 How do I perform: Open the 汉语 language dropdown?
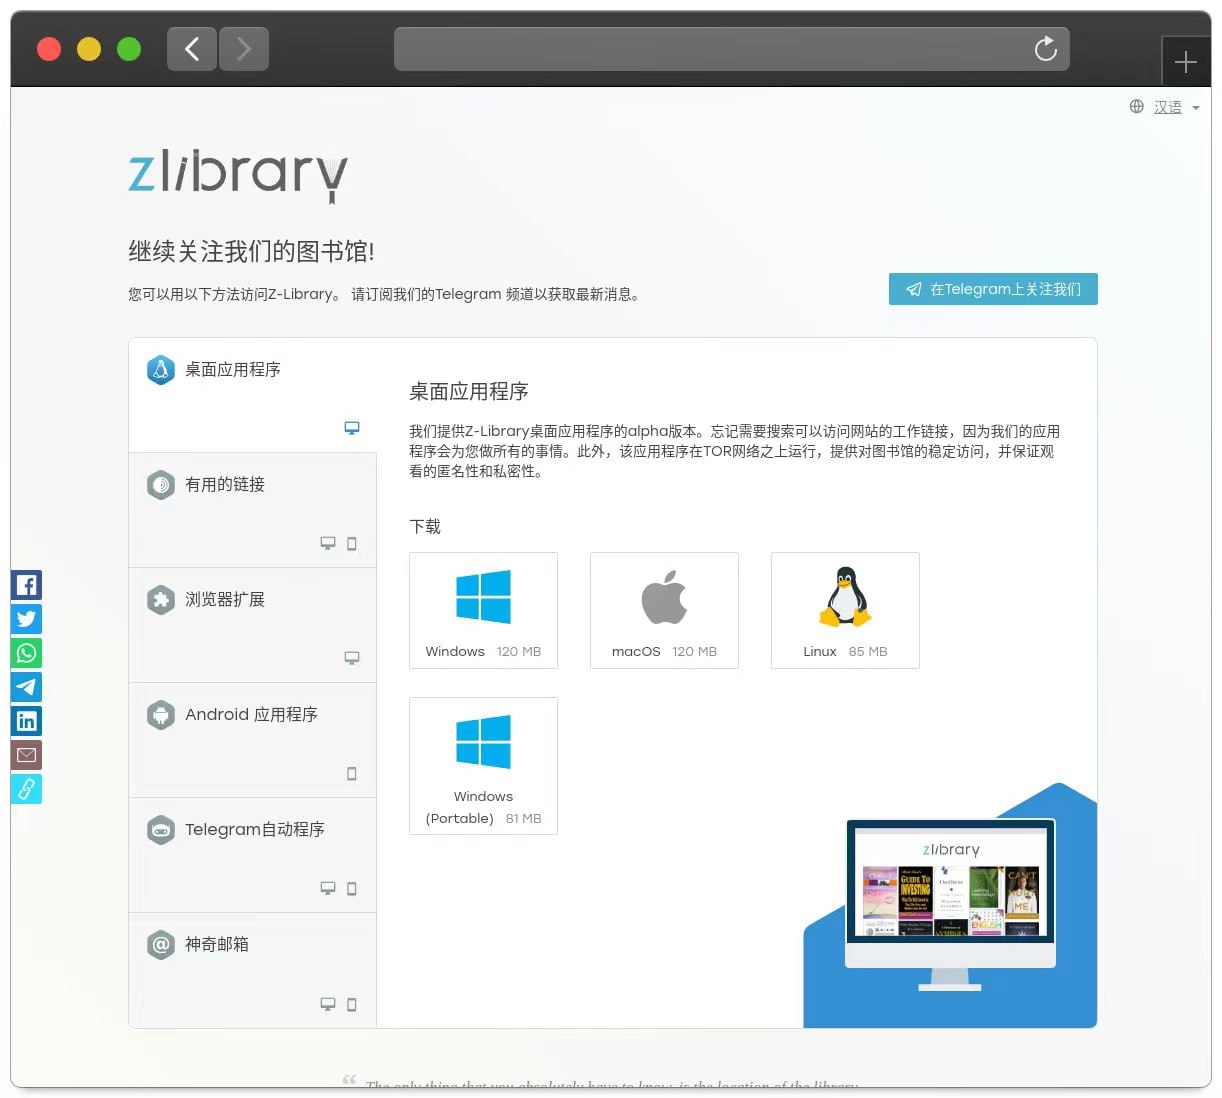(1168, 106)
